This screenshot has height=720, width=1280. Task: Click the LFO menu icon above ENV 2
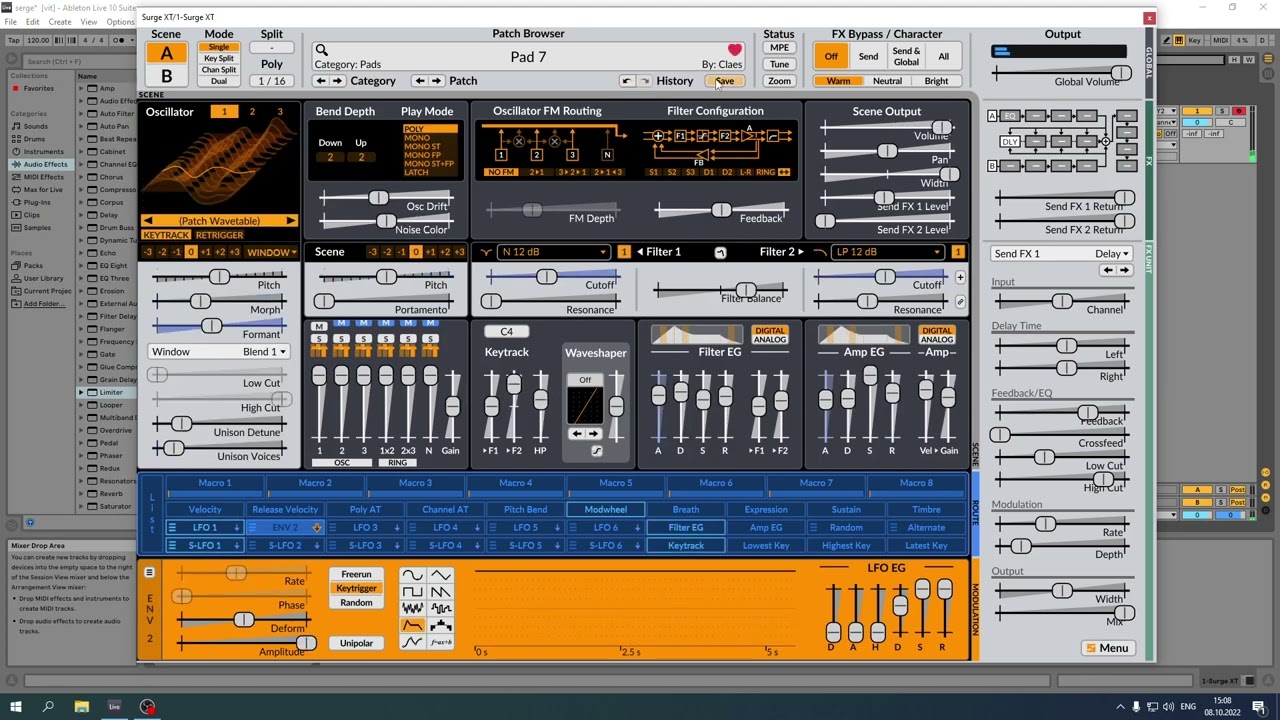click(x=149, y=573)
